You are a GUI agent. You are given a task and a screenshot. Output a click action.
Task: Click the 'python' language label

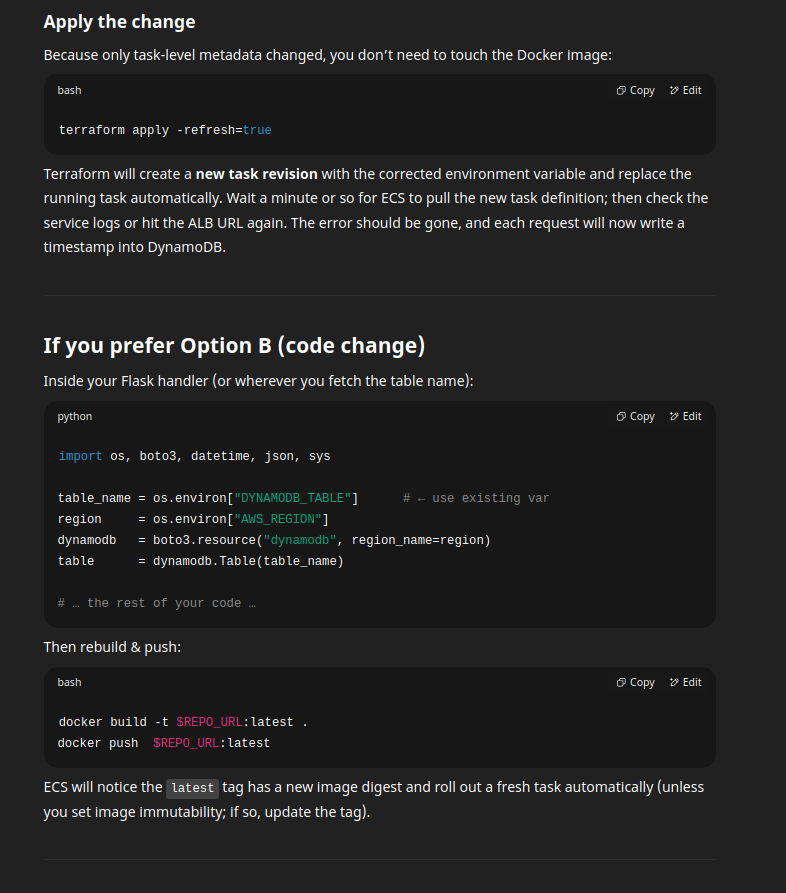75,416
